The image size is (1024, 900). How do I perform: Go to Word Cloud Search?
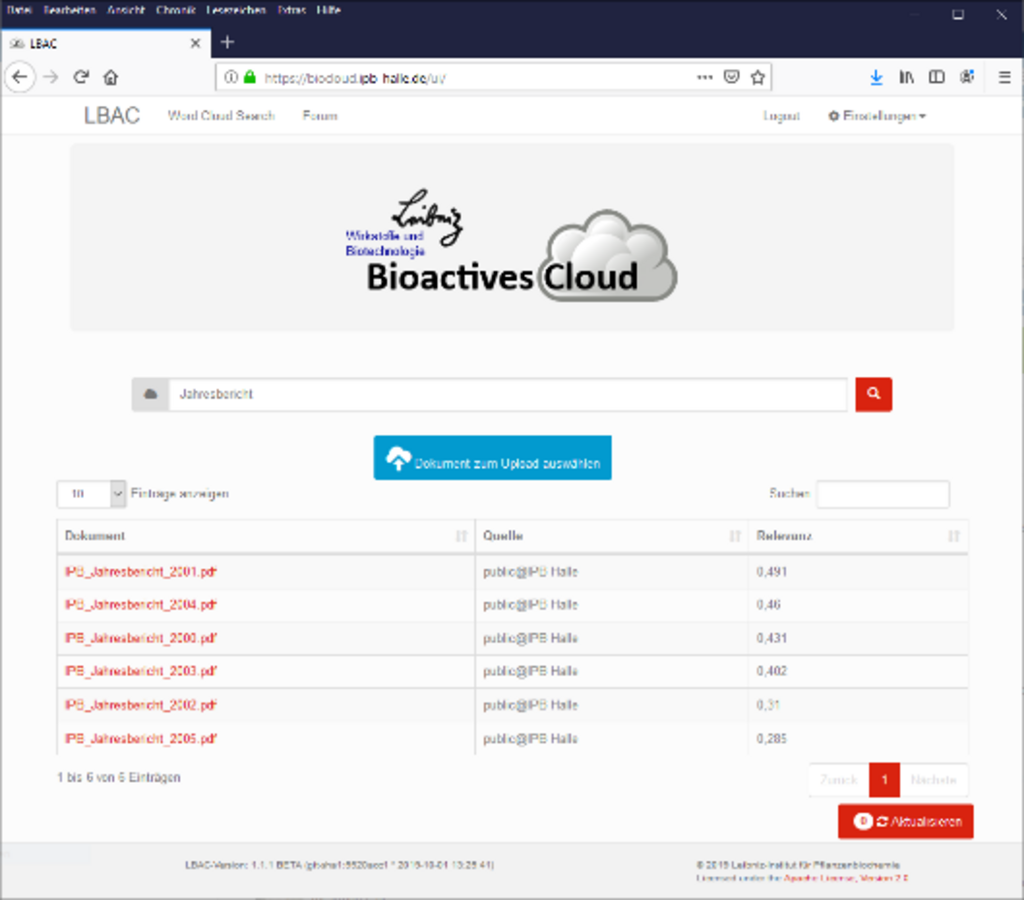point(221,116)
